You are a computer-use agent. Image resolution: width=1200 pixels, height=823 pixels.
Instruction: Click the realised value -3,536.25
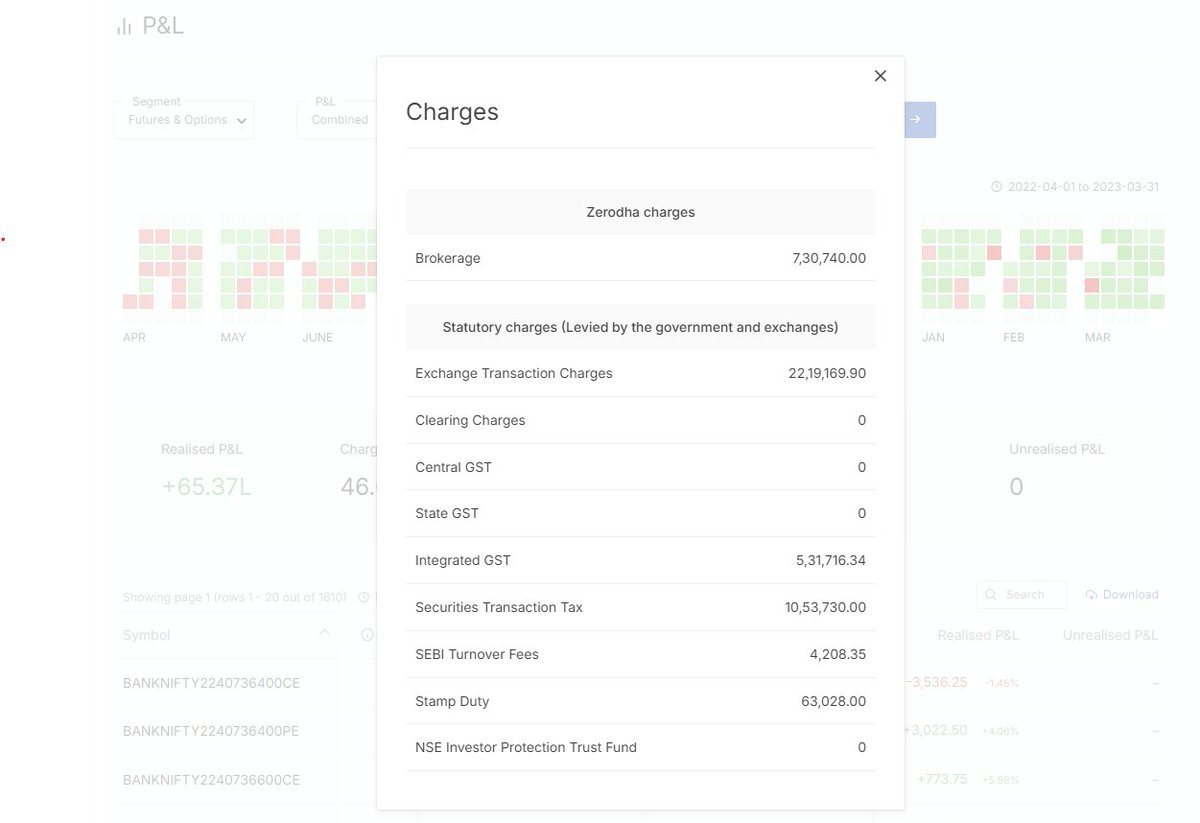click(936, 682)
